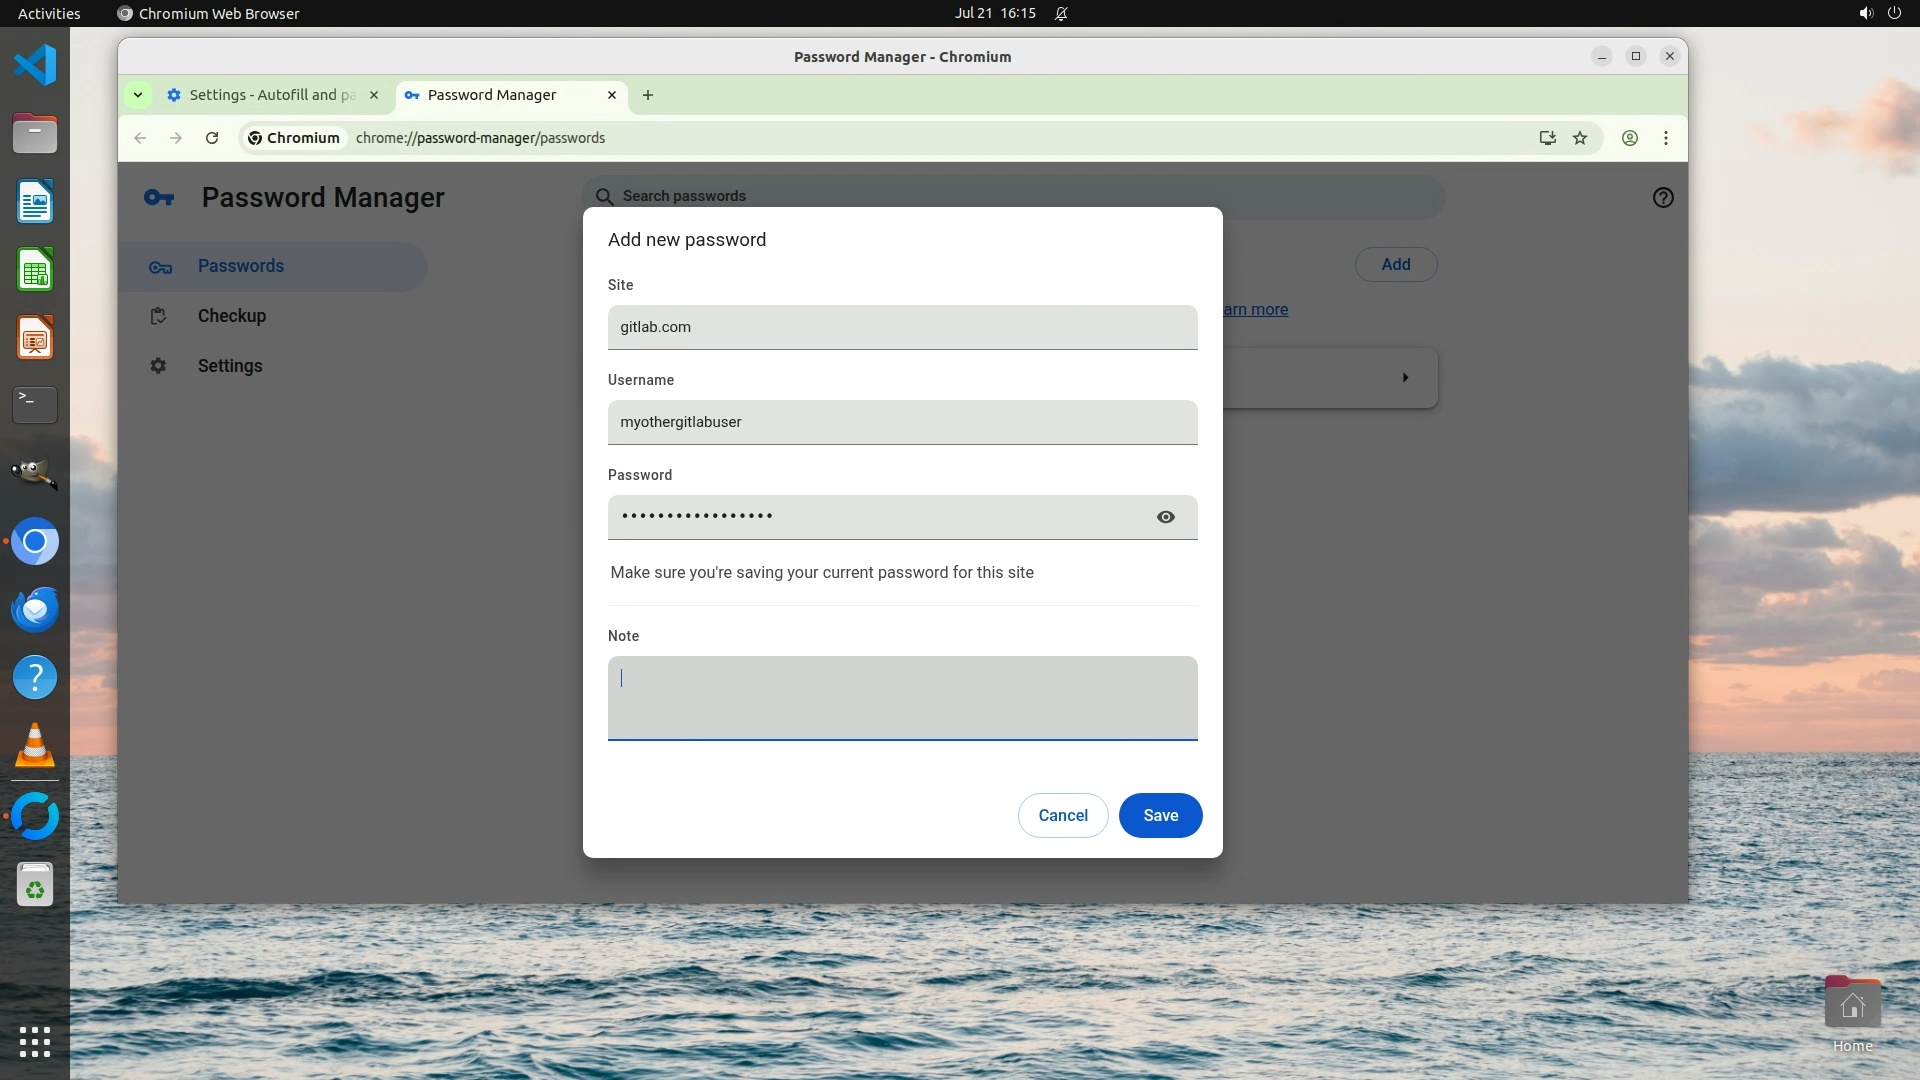
Task: Click the install app icon in the address bar
Action: [1547, 138]
